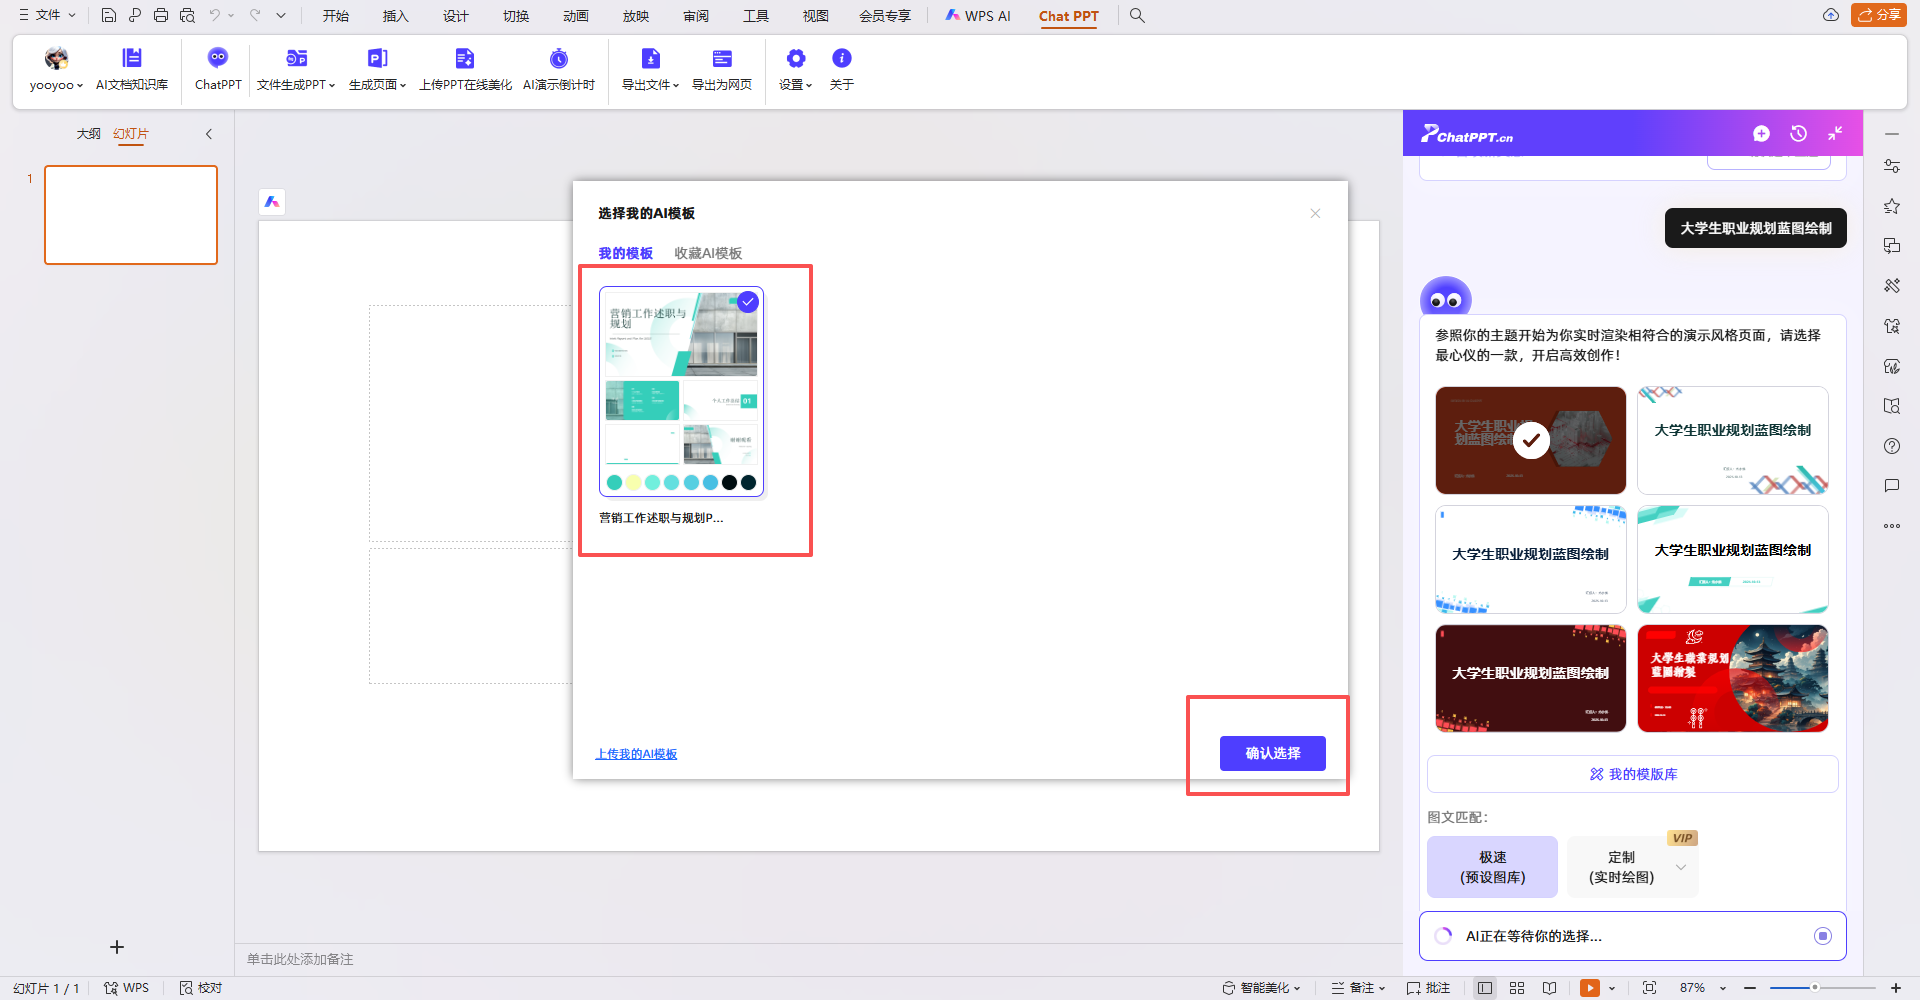The height and width of the screenshot is (1000, 1920).
Task: Open the 设置 dropdown menu
Action: [x=795, y=85]
